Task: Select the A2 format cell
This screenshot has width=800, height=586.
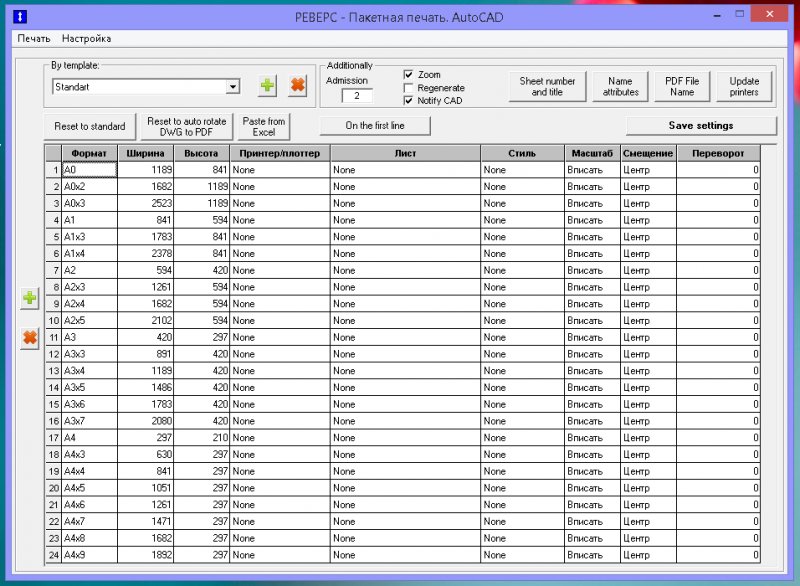Action: (90, 270)
